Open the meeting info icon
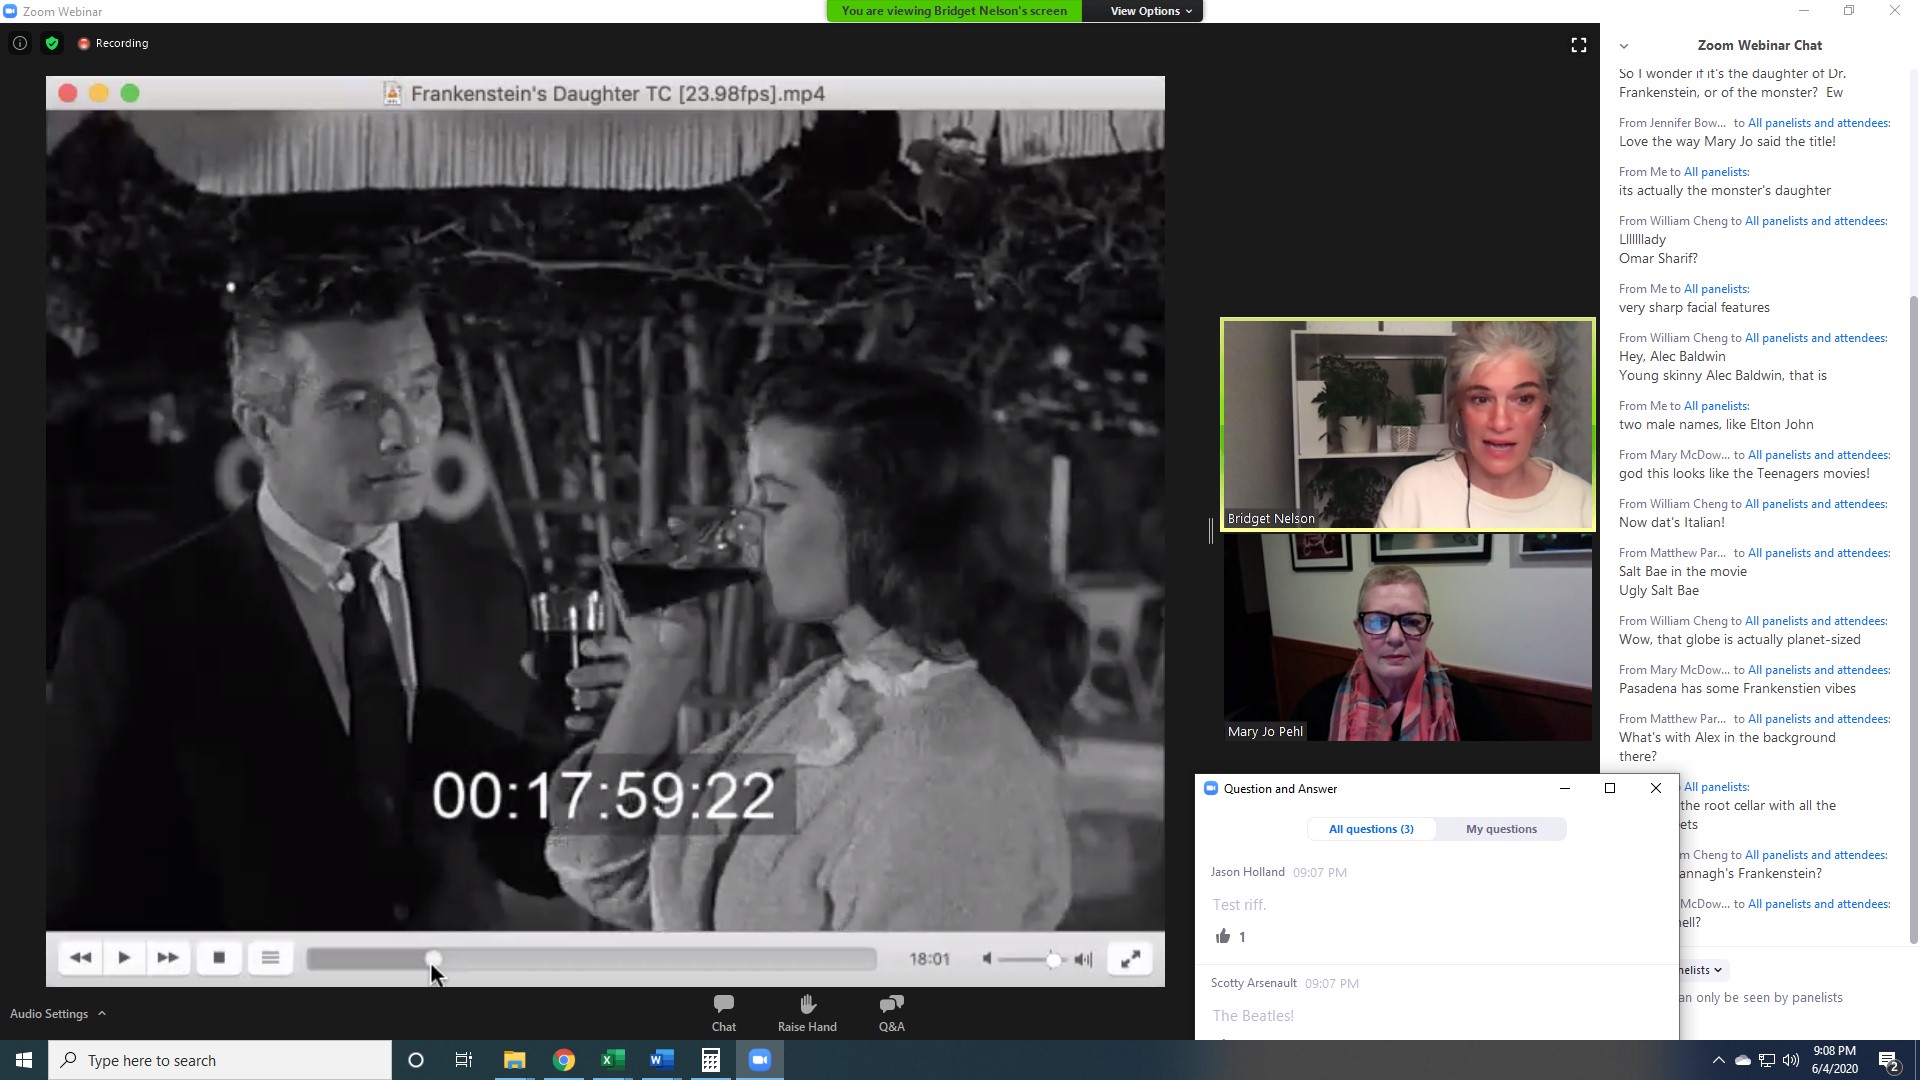The image size is (1920, 1080). pyautogui.click(x=19, y=43)
